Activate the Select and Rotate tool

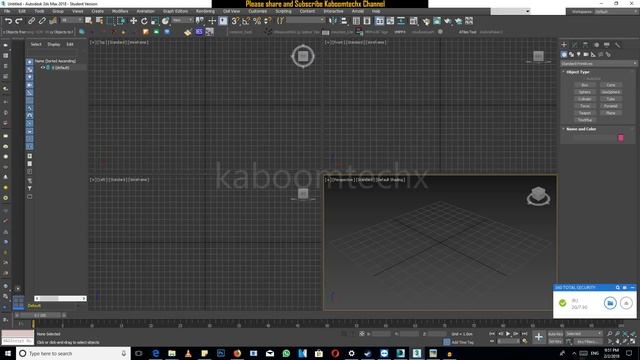(144, 21)
